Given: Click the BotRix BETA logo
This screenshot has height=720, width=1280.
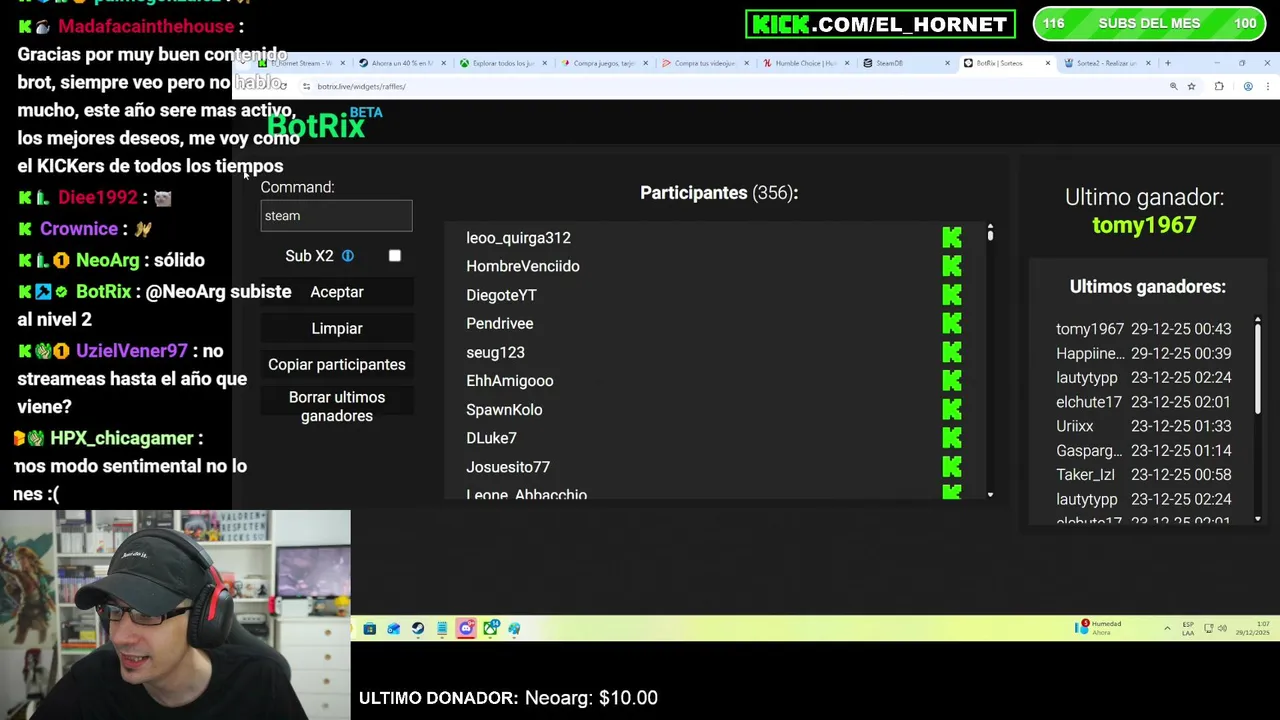Looking at the screenshot, I should (325, 124).
